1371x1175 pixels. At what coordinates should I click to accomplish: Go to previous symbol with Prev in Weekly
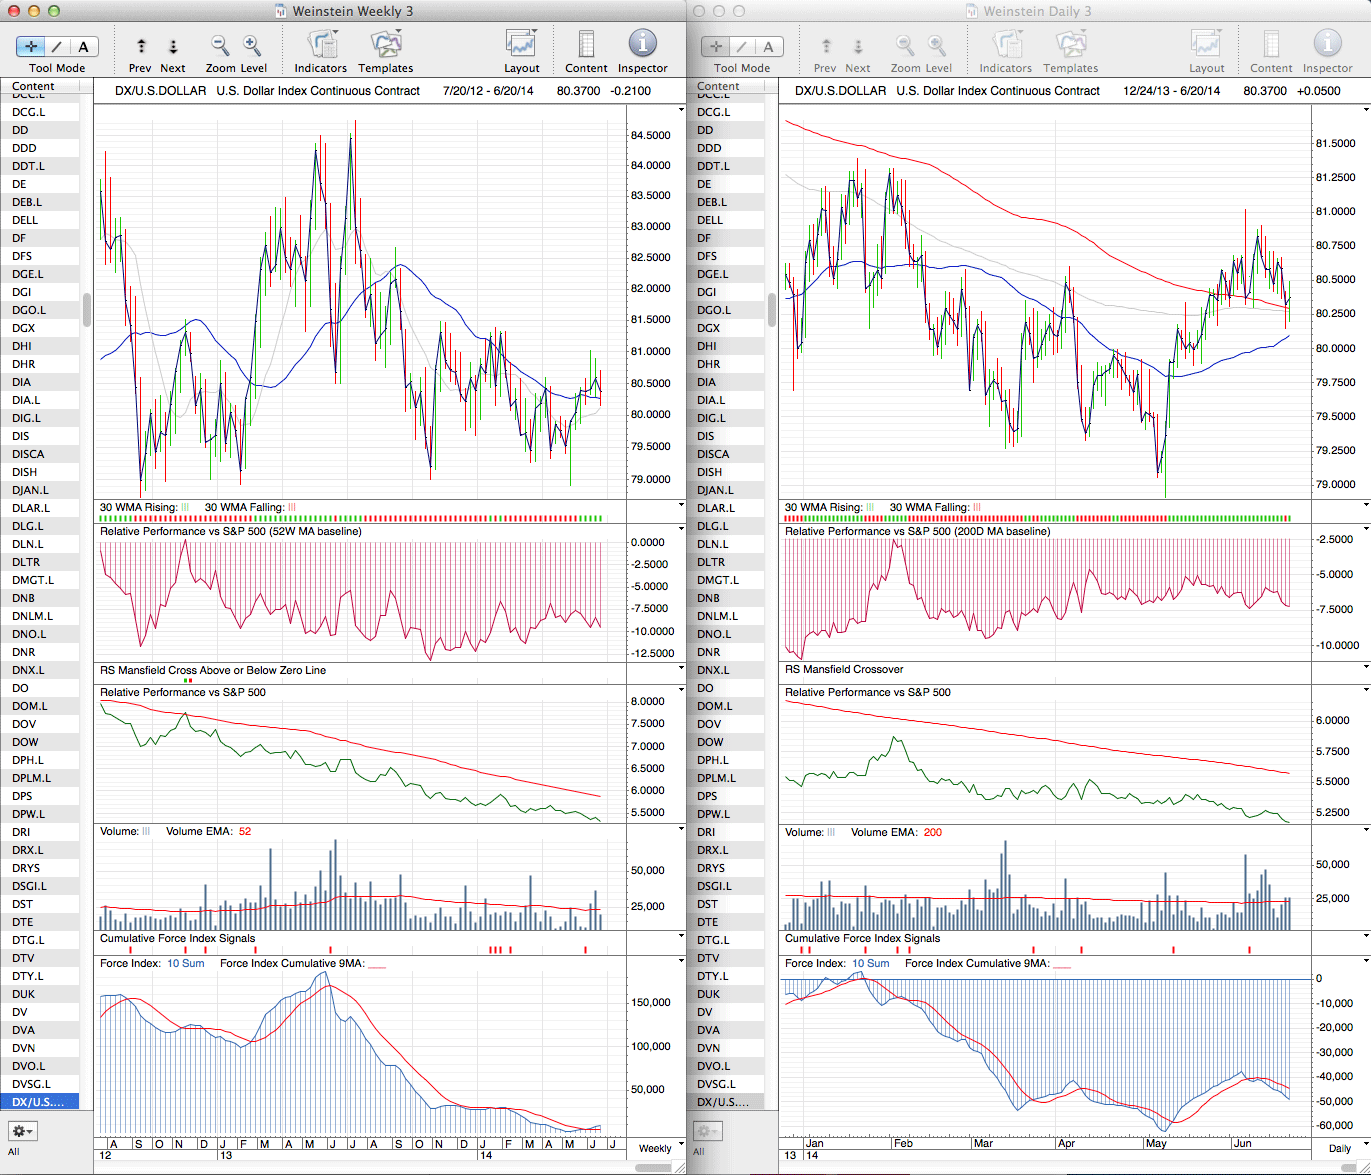point(140,52)
